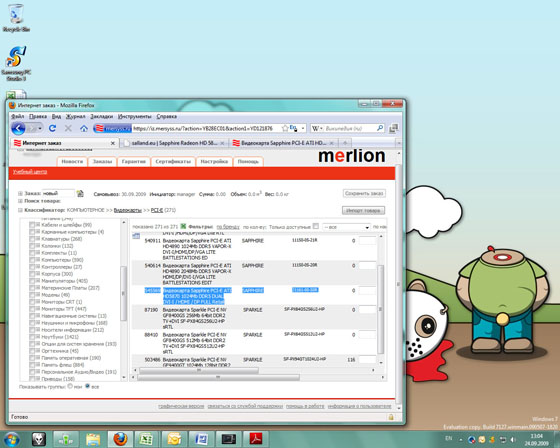The image size is (560, 448).
Task: Open Word from the taskbar
Action: (x=201, y=439)
